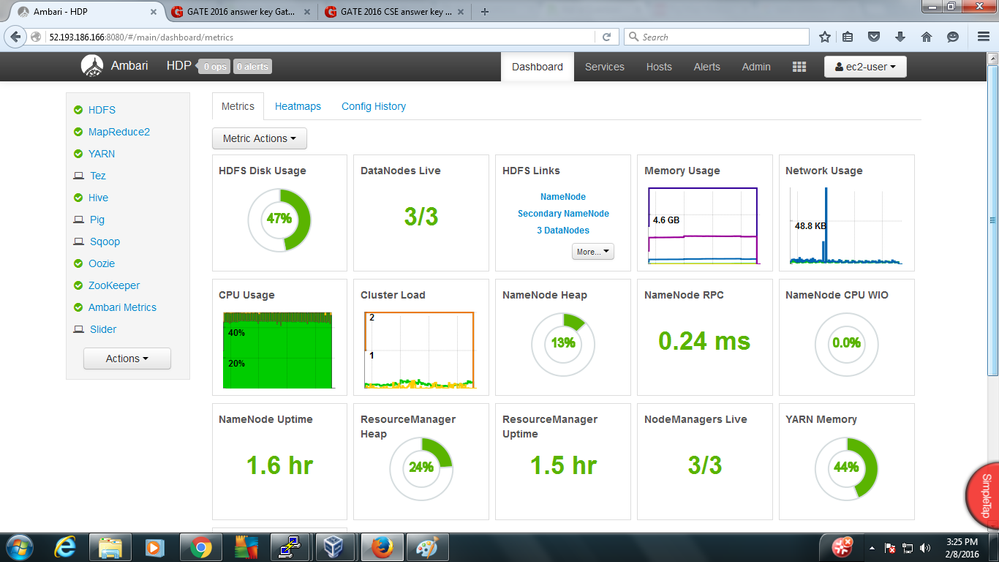The height and width of the screenshot is (562, 999).
Task: Click the Firefox home icon
Action: [x=927, y=37]
